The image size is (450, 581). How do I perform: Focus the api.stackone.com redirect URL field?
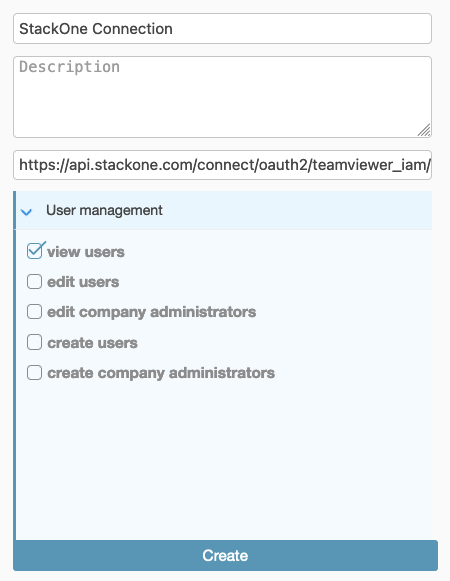[222, 165]
